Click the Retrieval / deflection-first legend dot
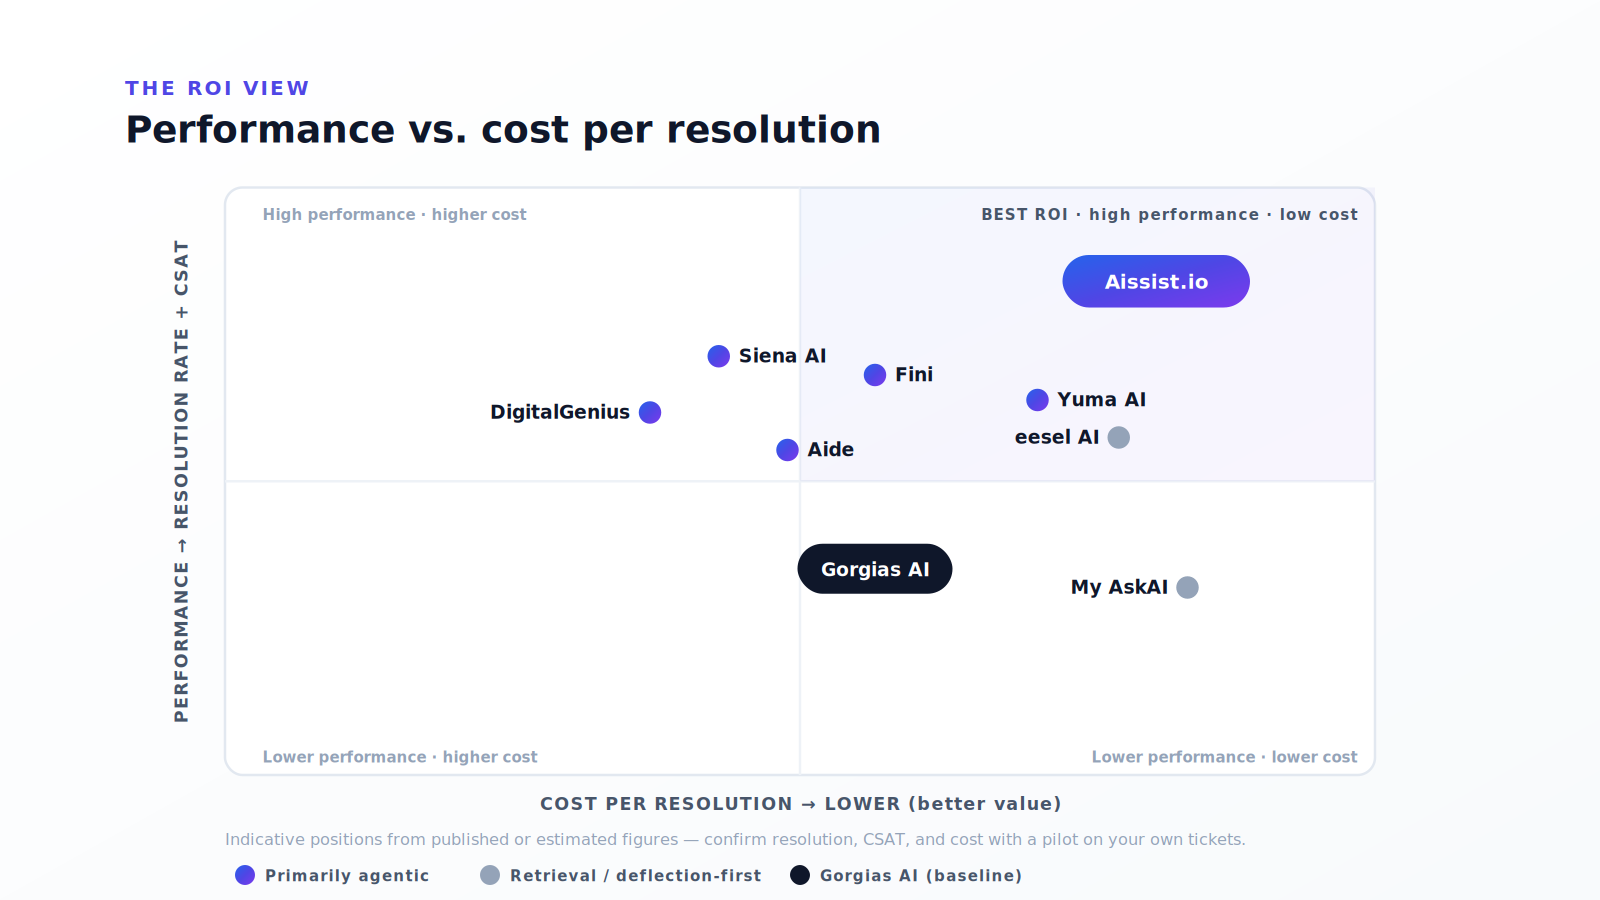Viewport: 1600px width, 900px height. [x=490, y=875]
